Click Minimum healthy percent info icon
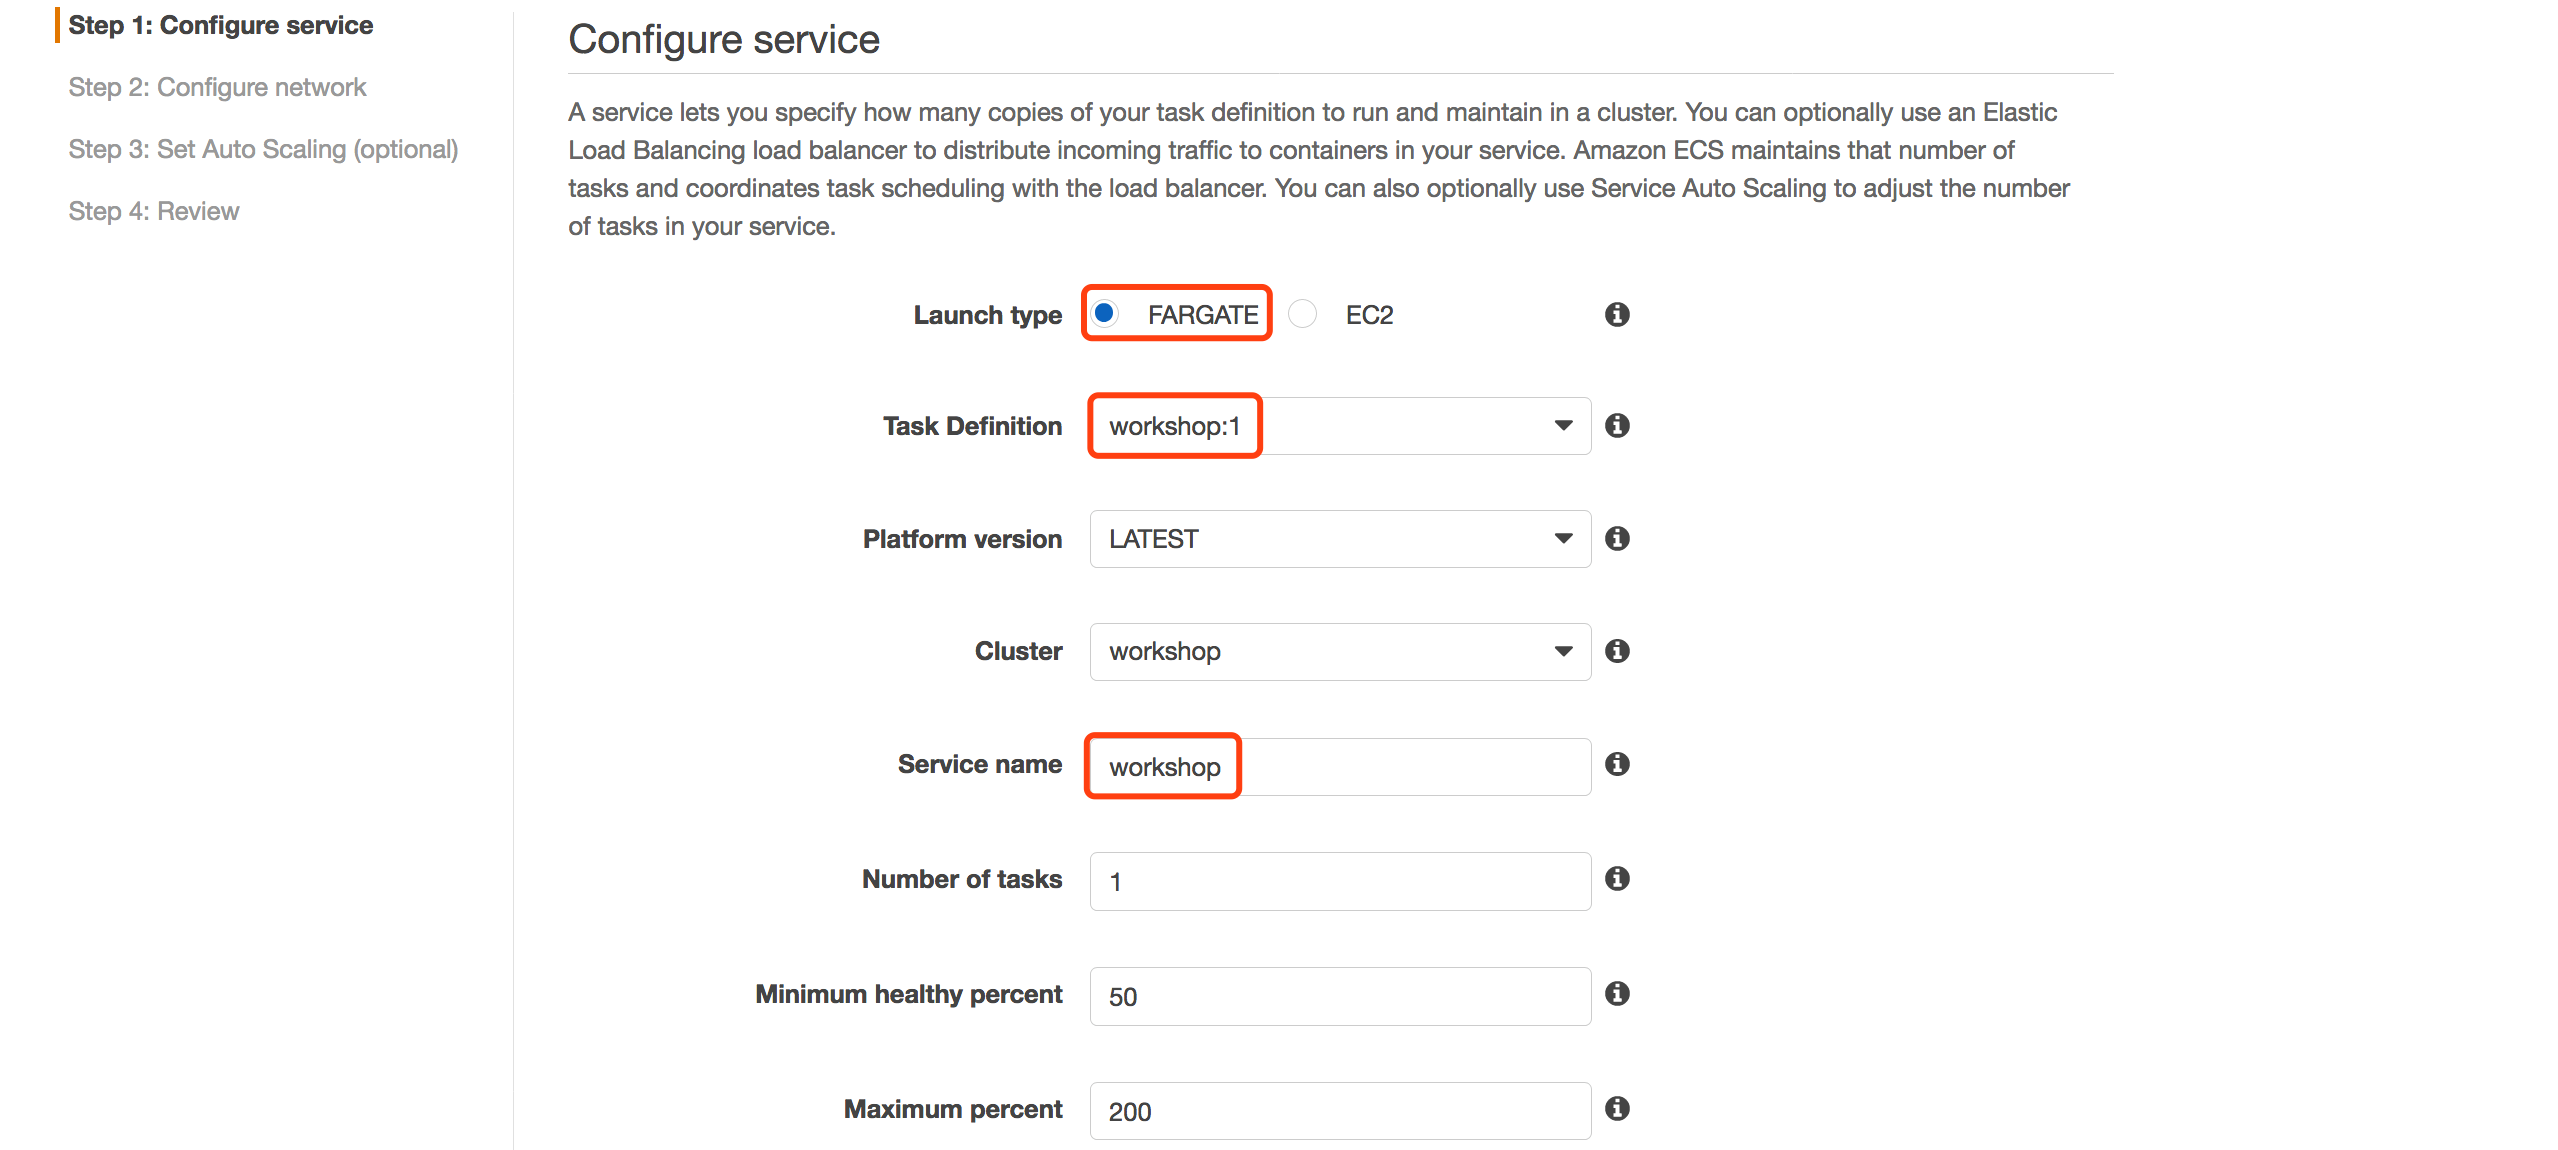Image resolution: width=2558 pixels, height=1150 pixels. [x=1617, y=993]
